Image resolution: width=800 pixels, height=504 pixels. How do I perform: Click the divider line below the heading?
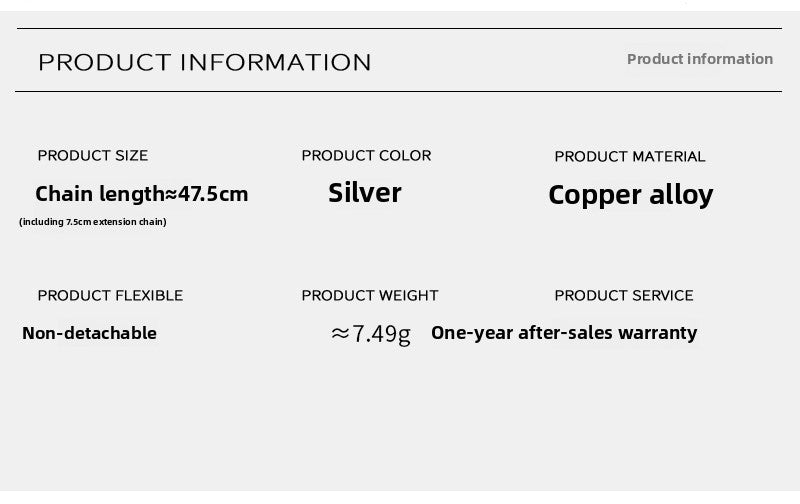(x=400, y=92)
